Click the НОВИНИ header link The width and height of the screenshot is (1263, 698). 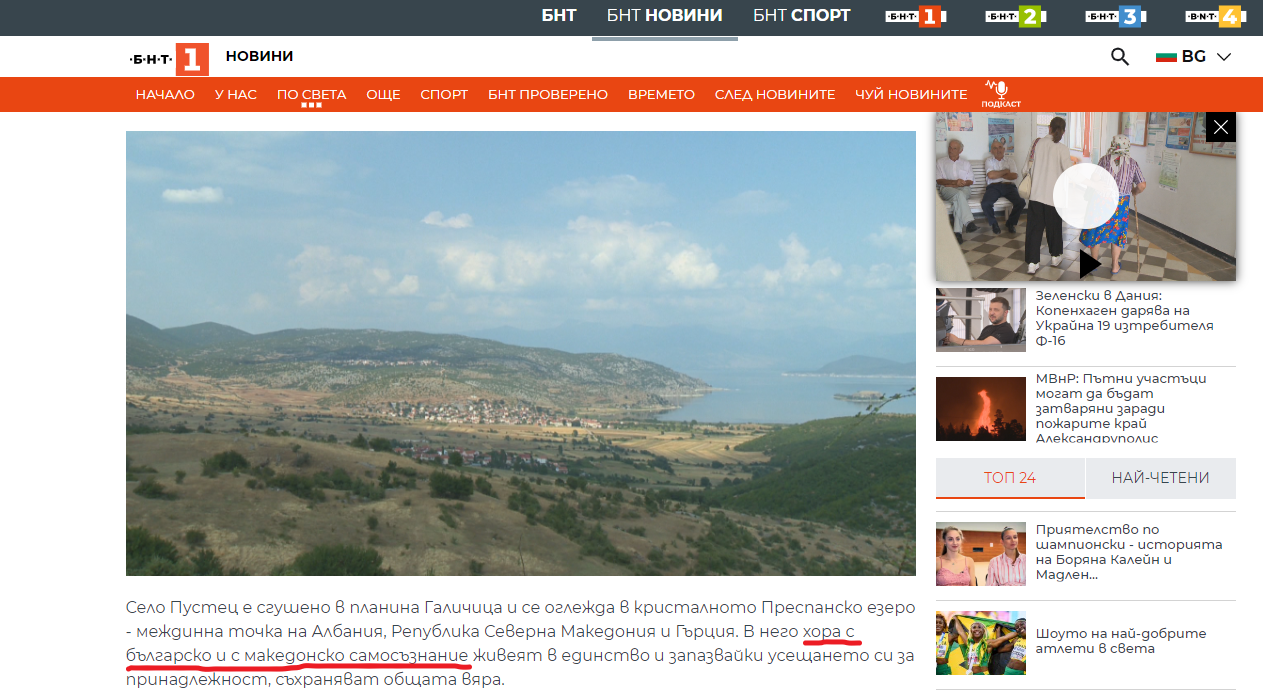click(259, 56)
